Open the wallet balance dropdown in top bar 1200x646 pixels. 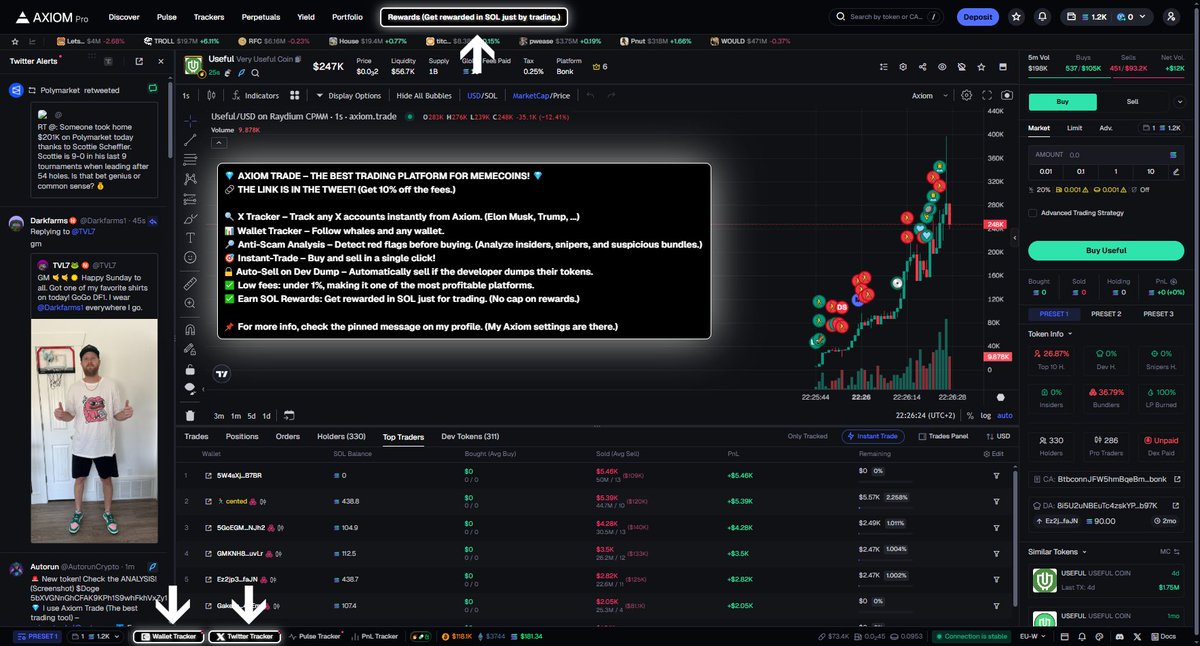[1105, 17]
